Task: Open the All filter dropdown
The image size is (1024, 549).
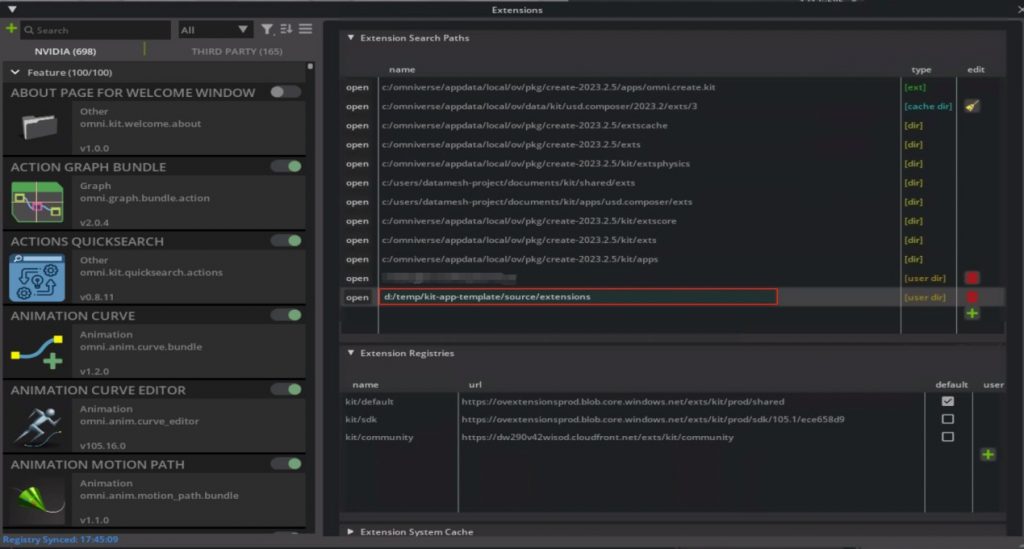Action: (214, 30)
